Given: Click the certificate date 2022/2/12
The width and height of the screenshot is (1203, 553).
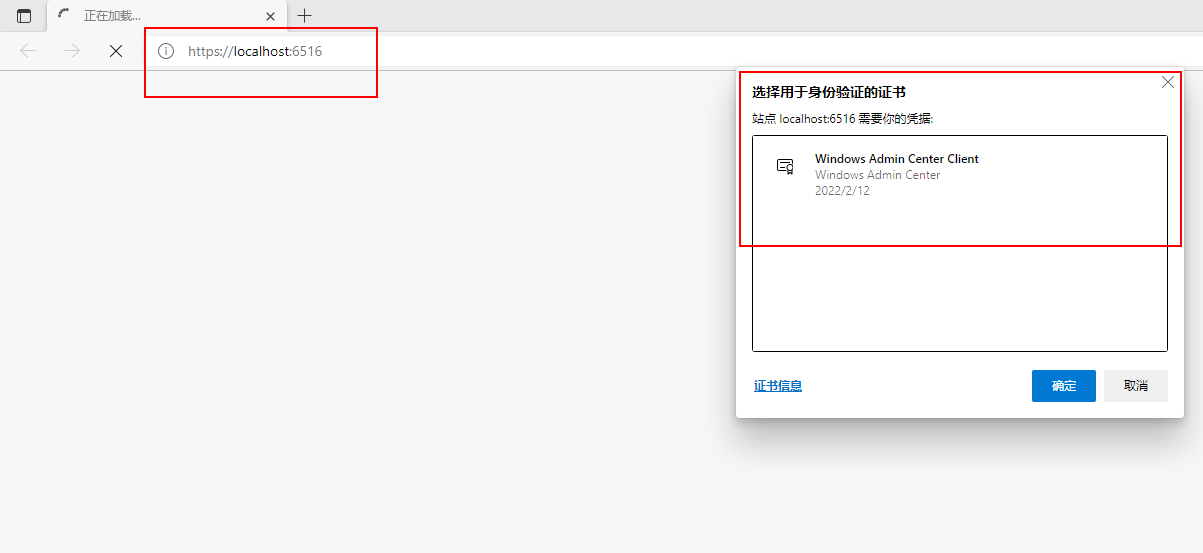Looking at the screenshot, I should 842,191.
